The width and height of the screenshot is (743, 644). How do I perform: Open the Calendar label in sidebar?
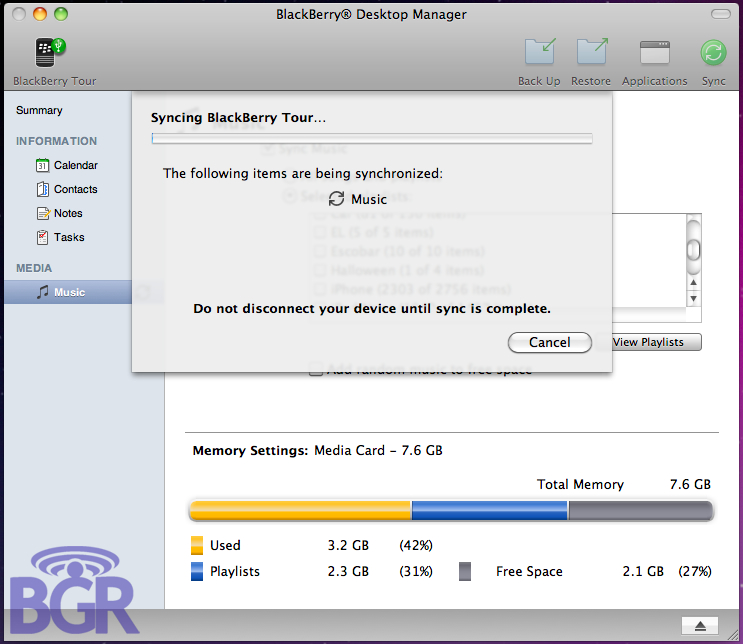pyautogui.click(x=76, y=165)
